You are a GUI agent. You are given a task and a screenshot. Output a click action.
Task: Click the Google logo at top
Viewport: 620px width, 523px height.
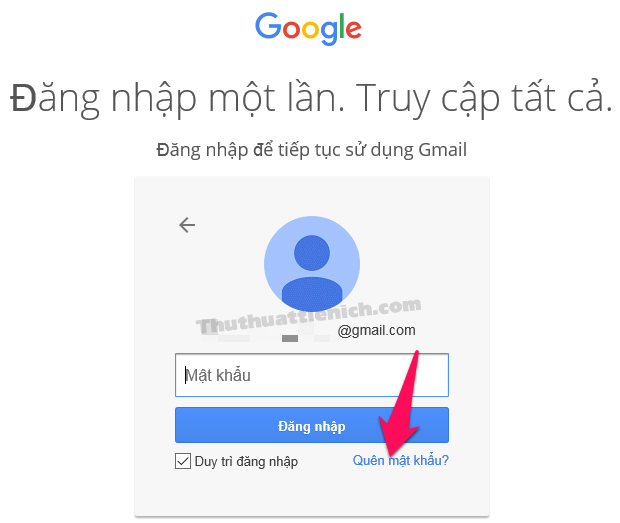click(308, 28)
